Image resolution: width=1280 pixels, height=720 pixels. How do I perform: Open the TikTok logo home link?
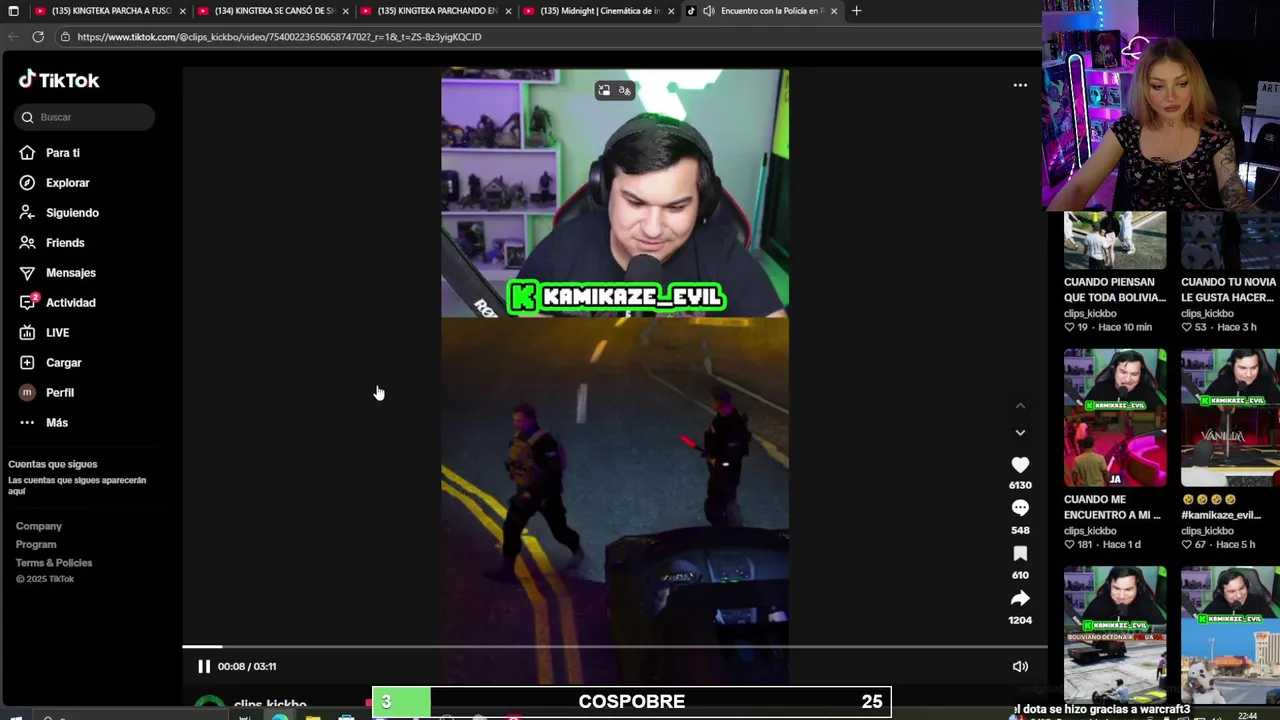(59, 80)
